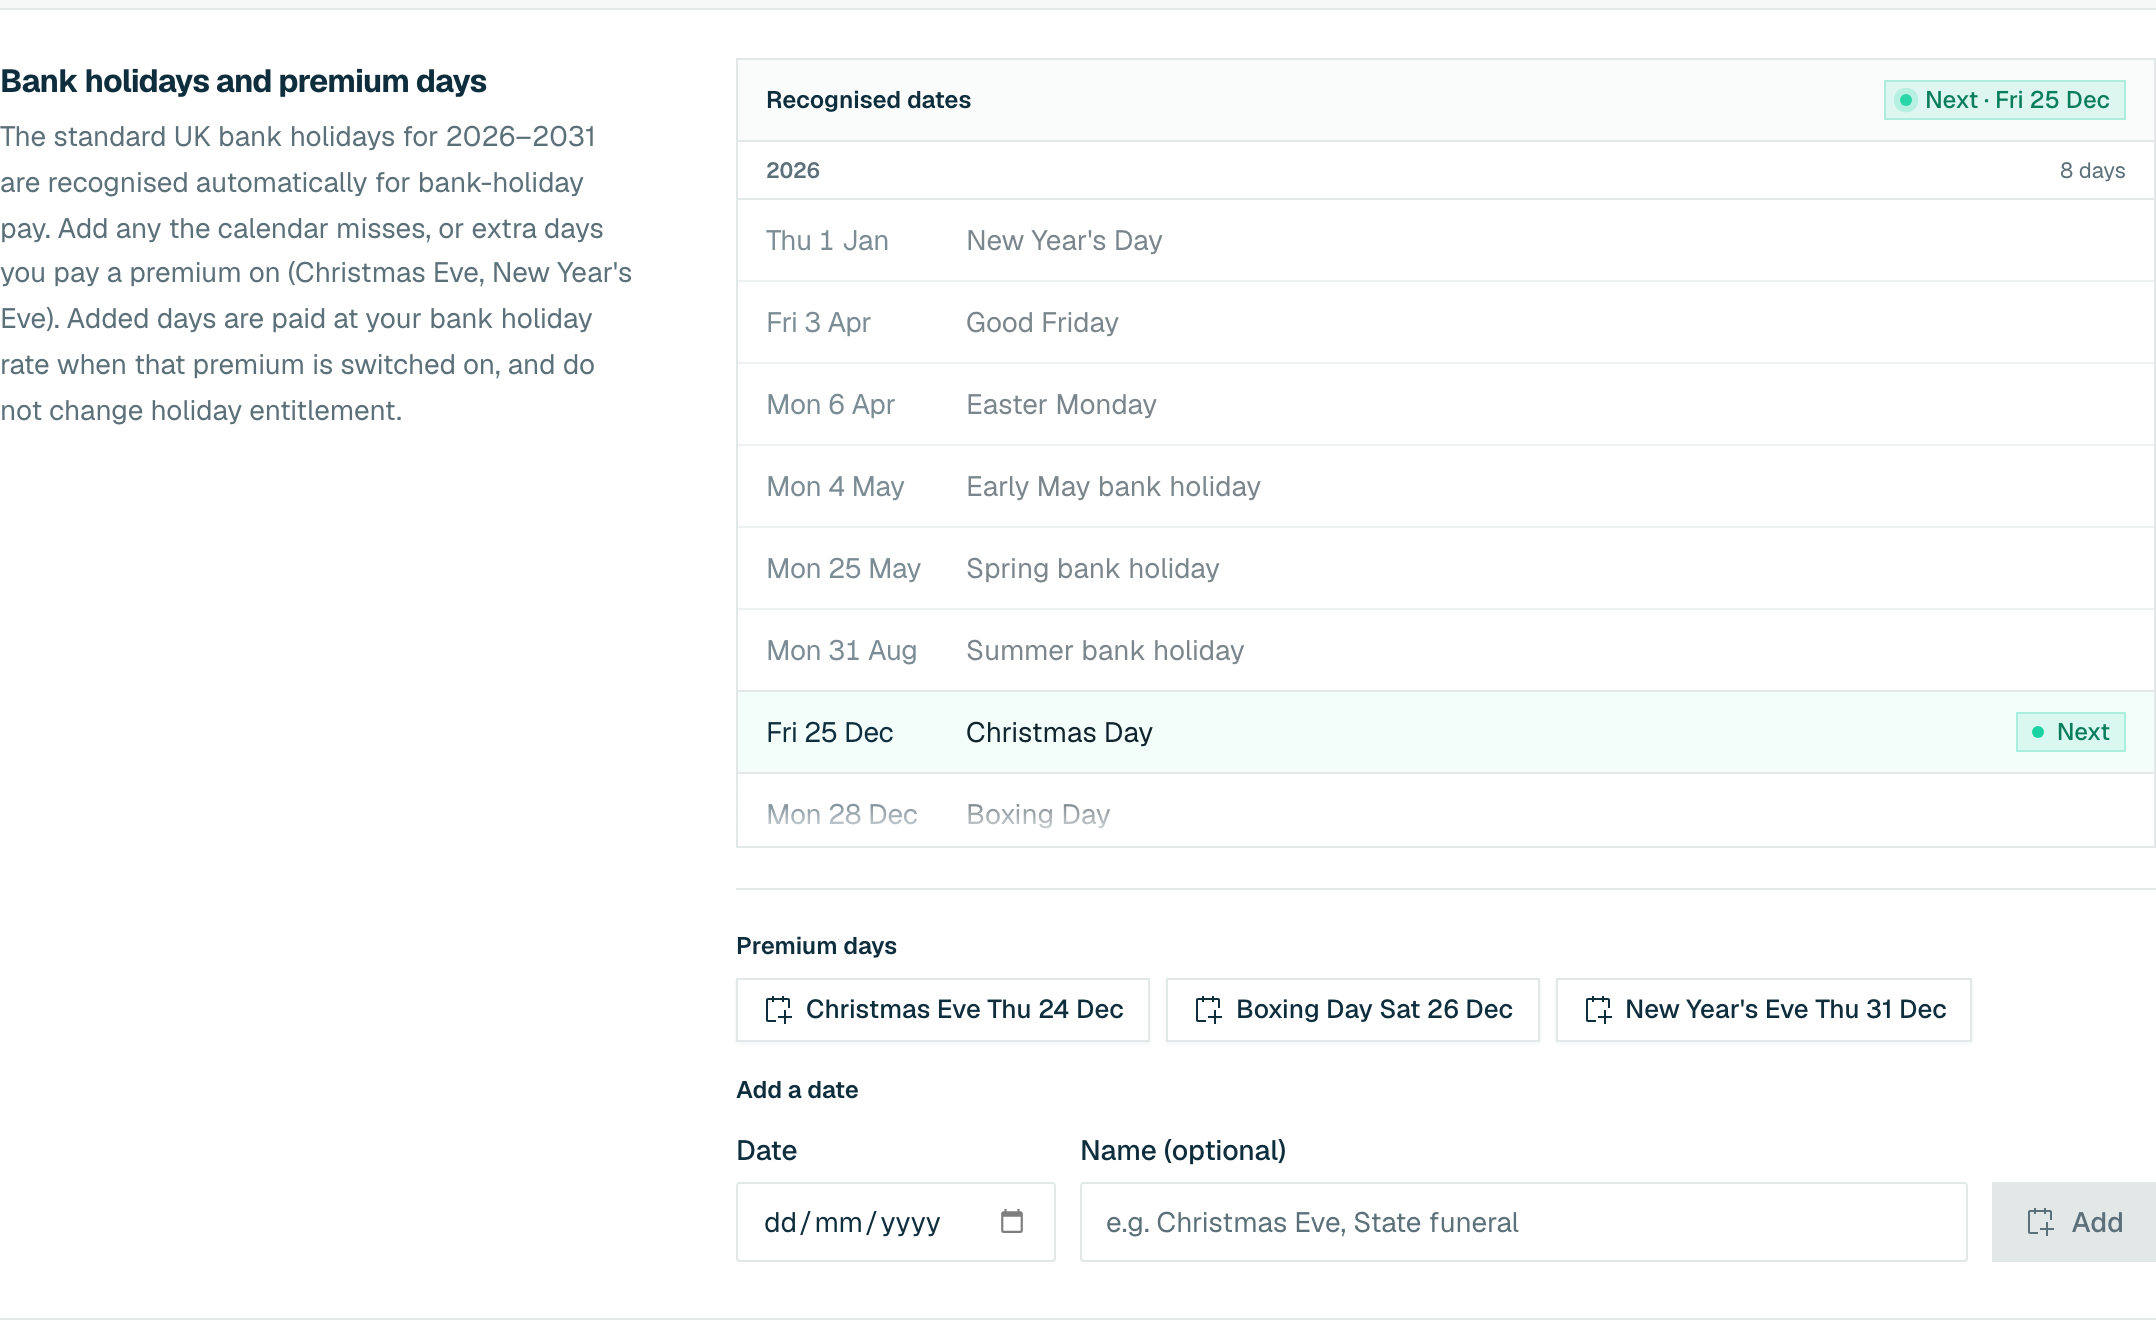2156x1320 pixels.
Task: Click the Add date button
Action: click(x=2074, y=1222)
